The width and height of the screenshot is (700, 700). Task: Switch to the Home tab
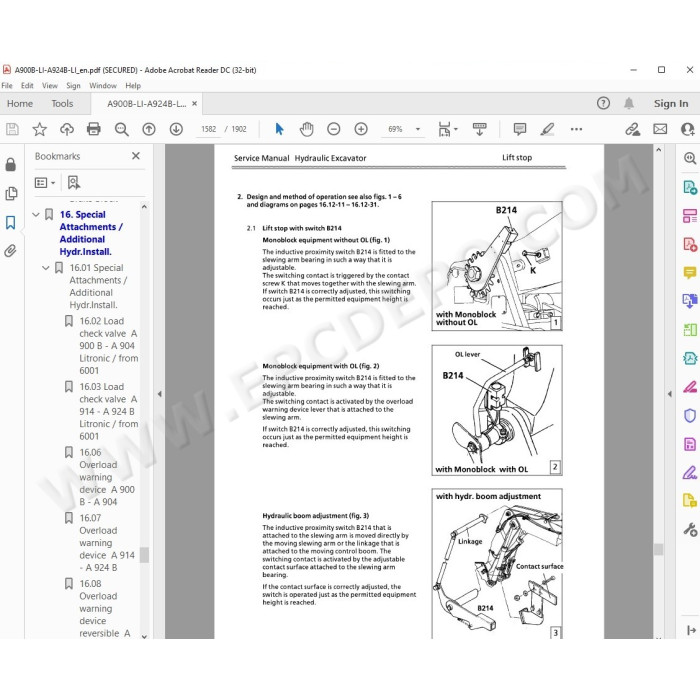[20, 104]
